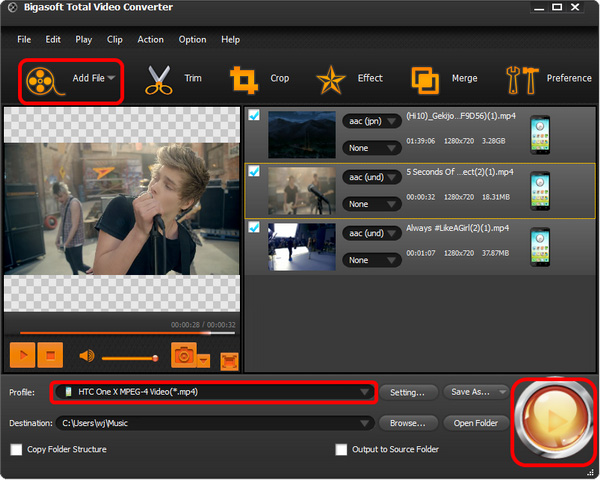Screen dimensions: 600x480
Task: Take a snapshot with the camera icon
Action: coord(184,355)
